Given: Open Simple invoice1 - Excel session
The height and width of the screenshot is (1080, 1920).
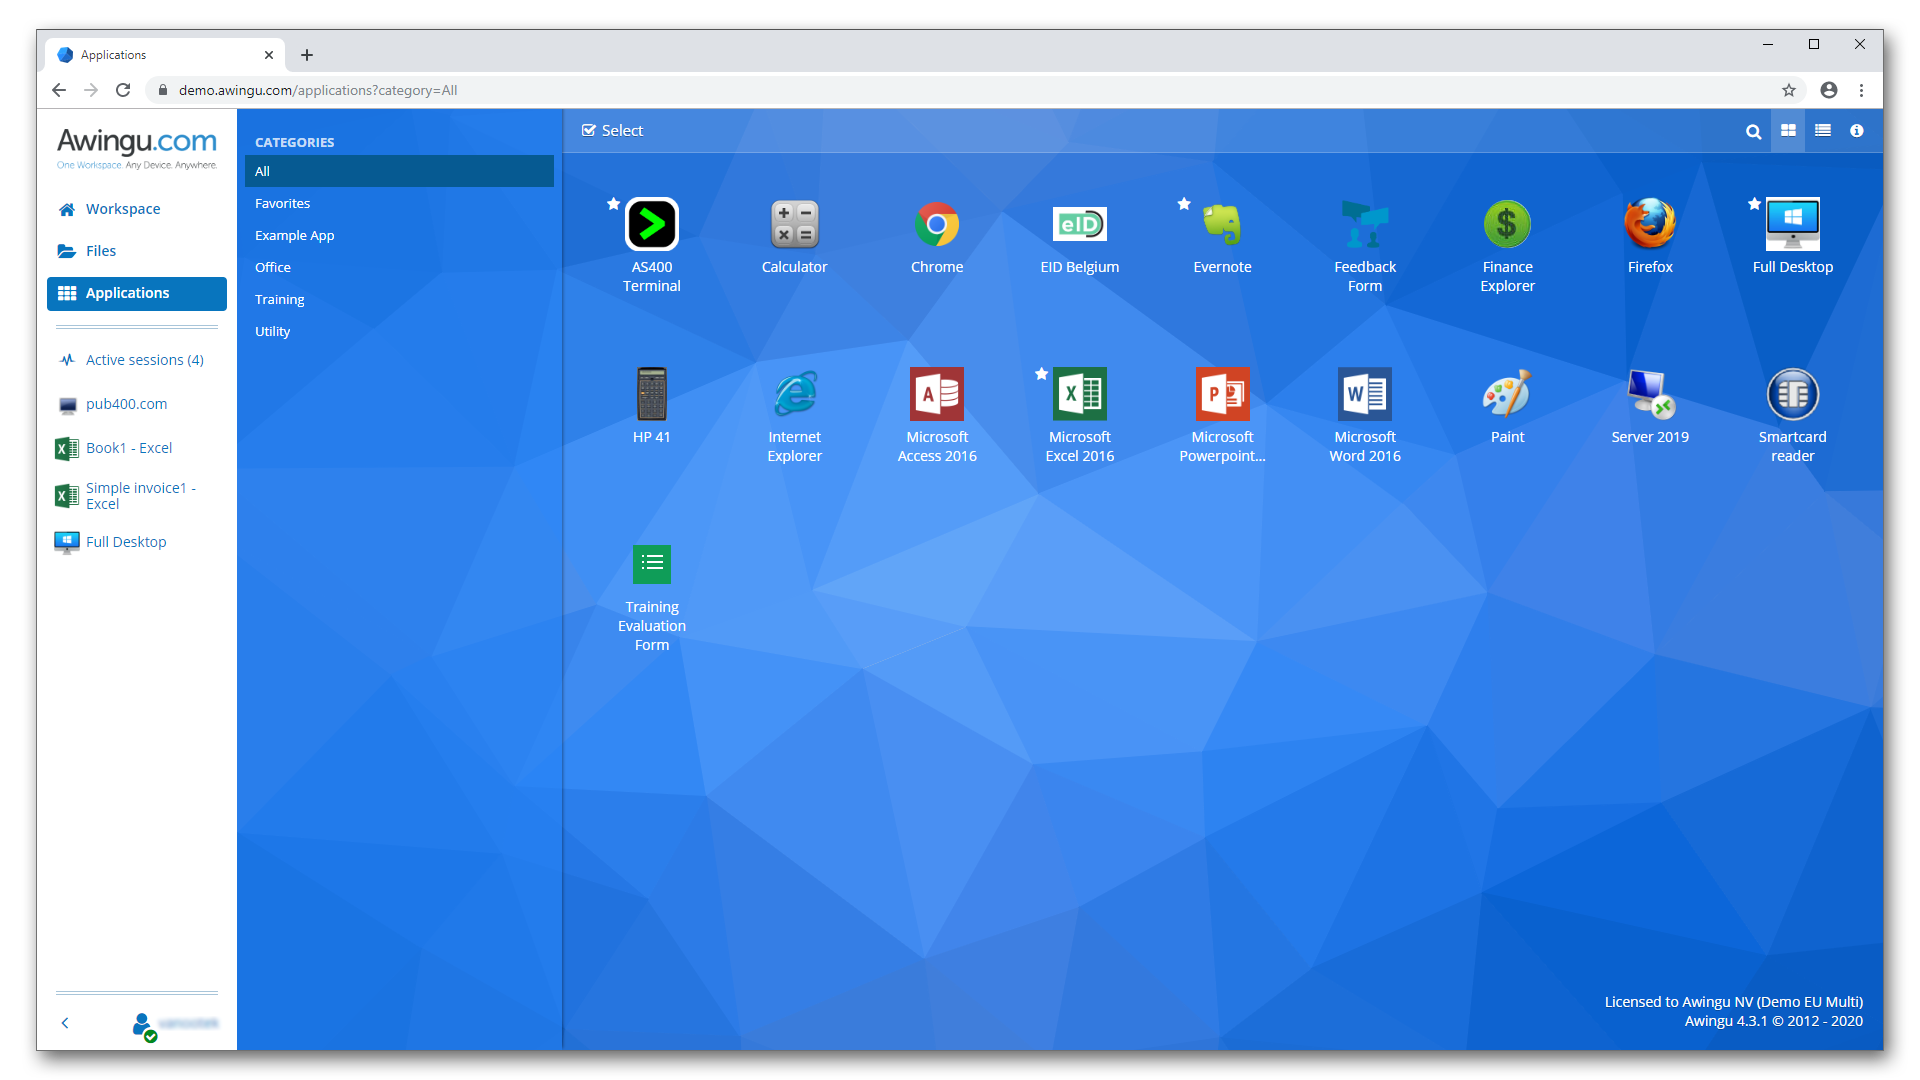Looking at the screenshot, I should click(x=140, y=495).
